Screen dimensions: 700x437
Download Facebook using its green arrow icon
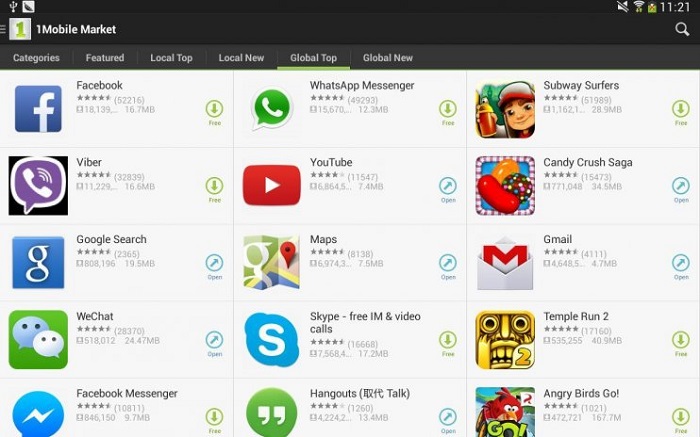[x=214, y=108]
